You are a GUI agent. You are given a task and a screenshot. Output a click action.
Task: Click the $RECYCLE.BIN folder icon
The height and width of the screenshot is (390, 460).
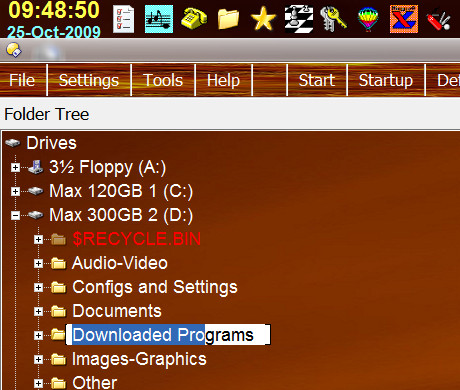tap(59, 239)
